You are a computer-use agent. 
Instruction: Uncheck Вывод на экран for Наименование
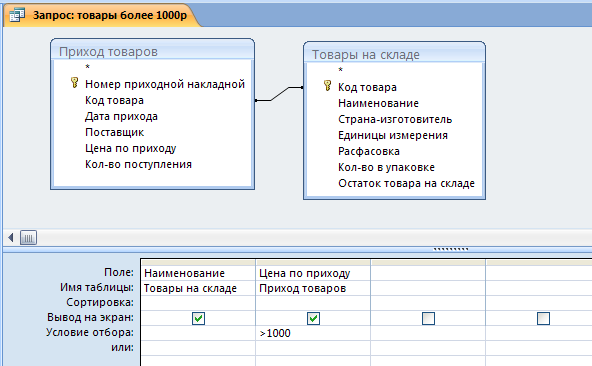click(199, 318)
